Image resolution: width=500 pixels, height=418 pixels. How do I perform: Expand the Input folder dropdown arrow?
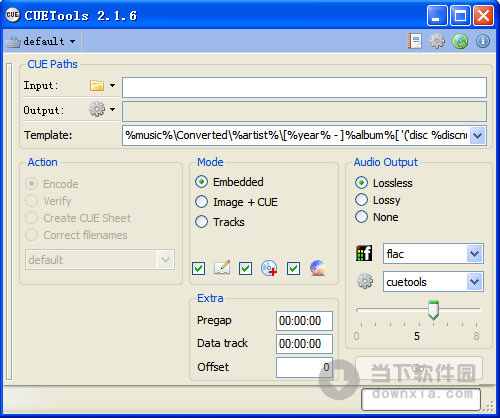click(x=113, y=86)
